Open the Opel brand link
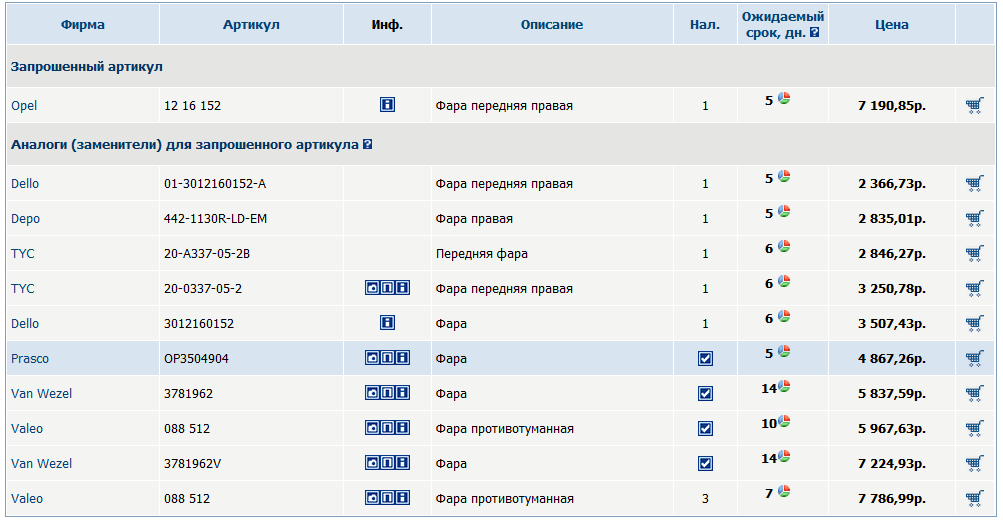Image resolution: width=1003 pixels, height=522 pixels. tap(24, 106)
